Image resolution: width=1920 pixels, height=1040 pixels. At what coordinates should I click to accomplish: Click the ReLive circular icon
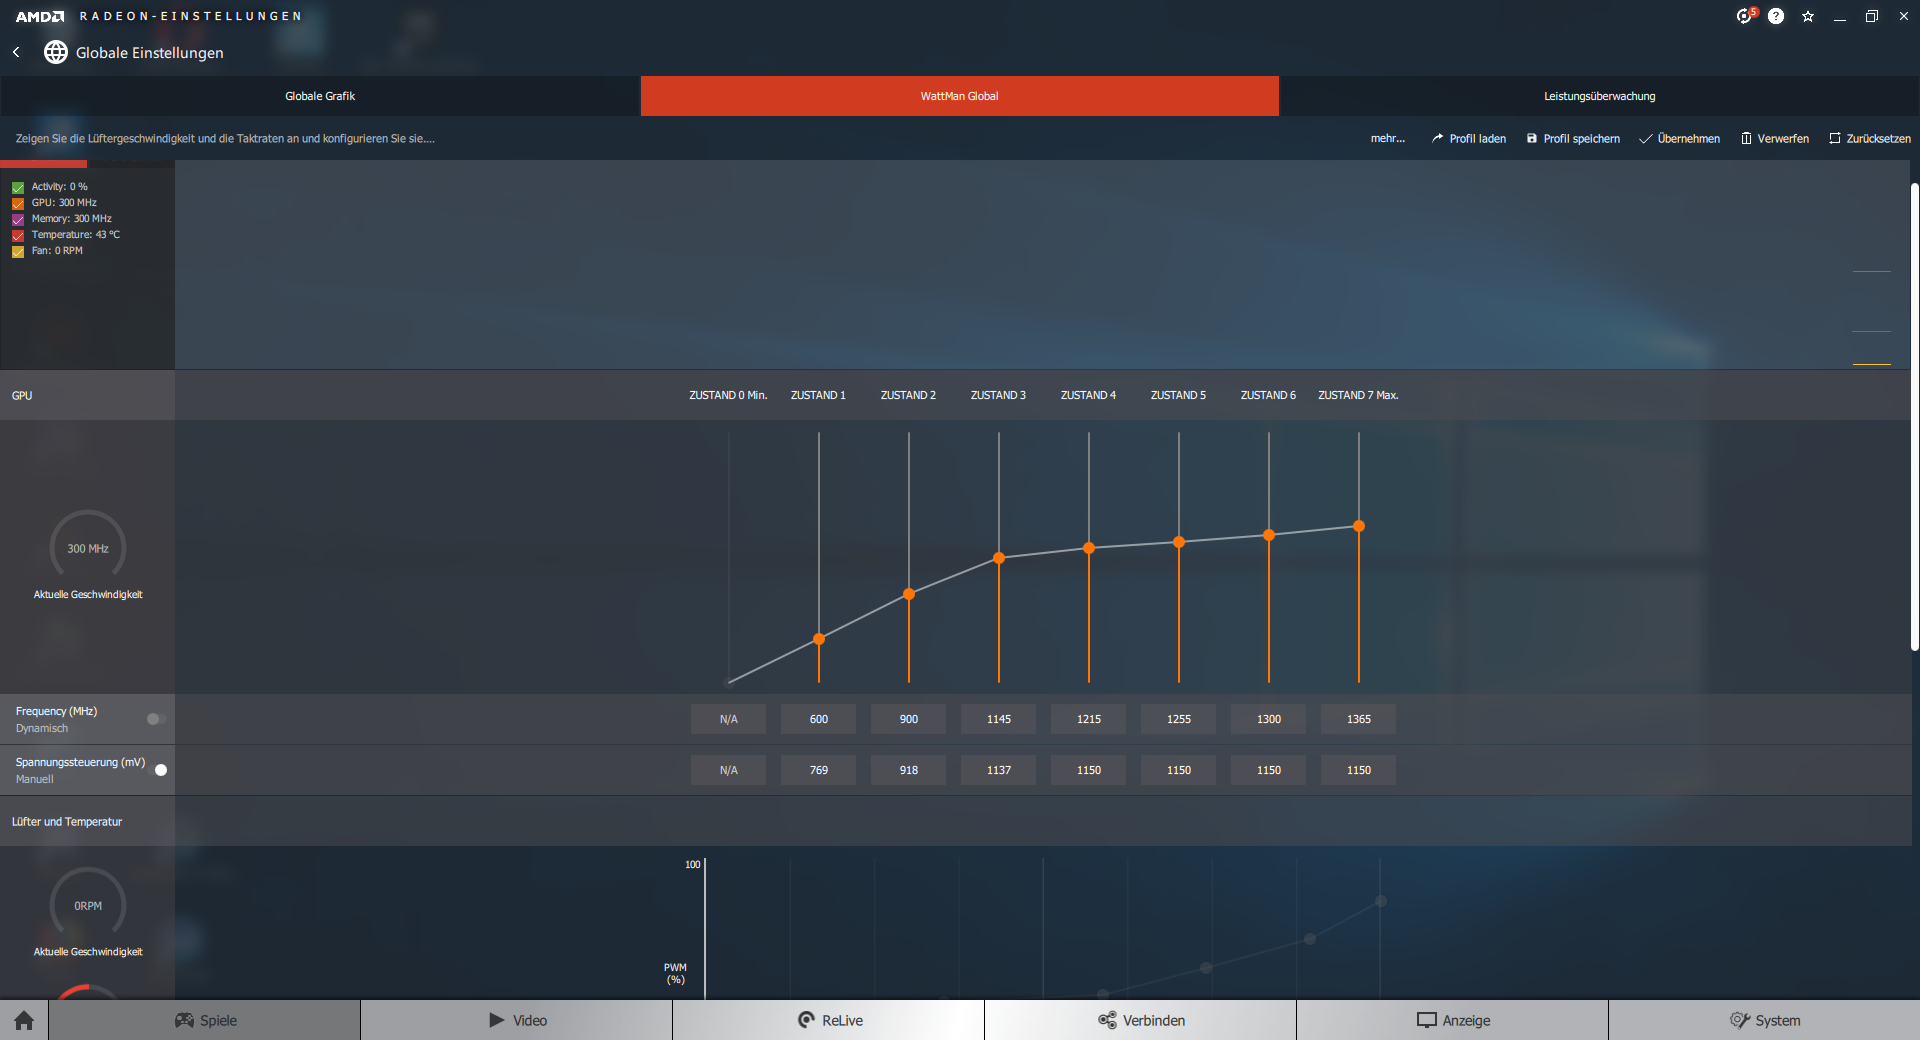click(x=807, y=1020)
